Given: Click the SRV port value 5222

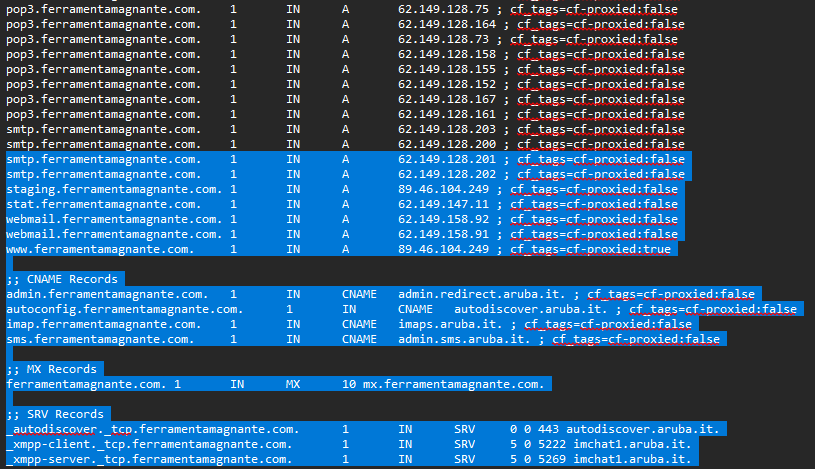Looking at the screenshot, I should [x=552, y=445].
